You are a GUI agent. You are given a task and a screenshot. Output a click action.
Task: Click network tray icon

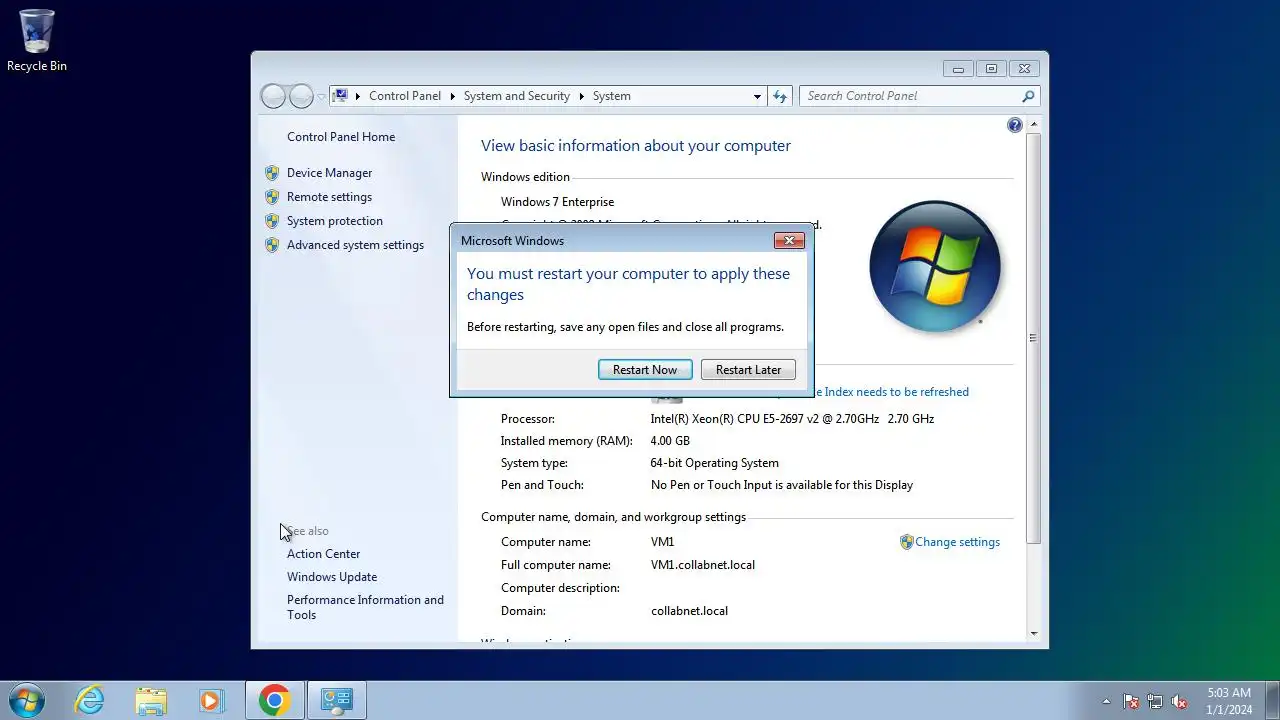click(x=1155, y=701)
